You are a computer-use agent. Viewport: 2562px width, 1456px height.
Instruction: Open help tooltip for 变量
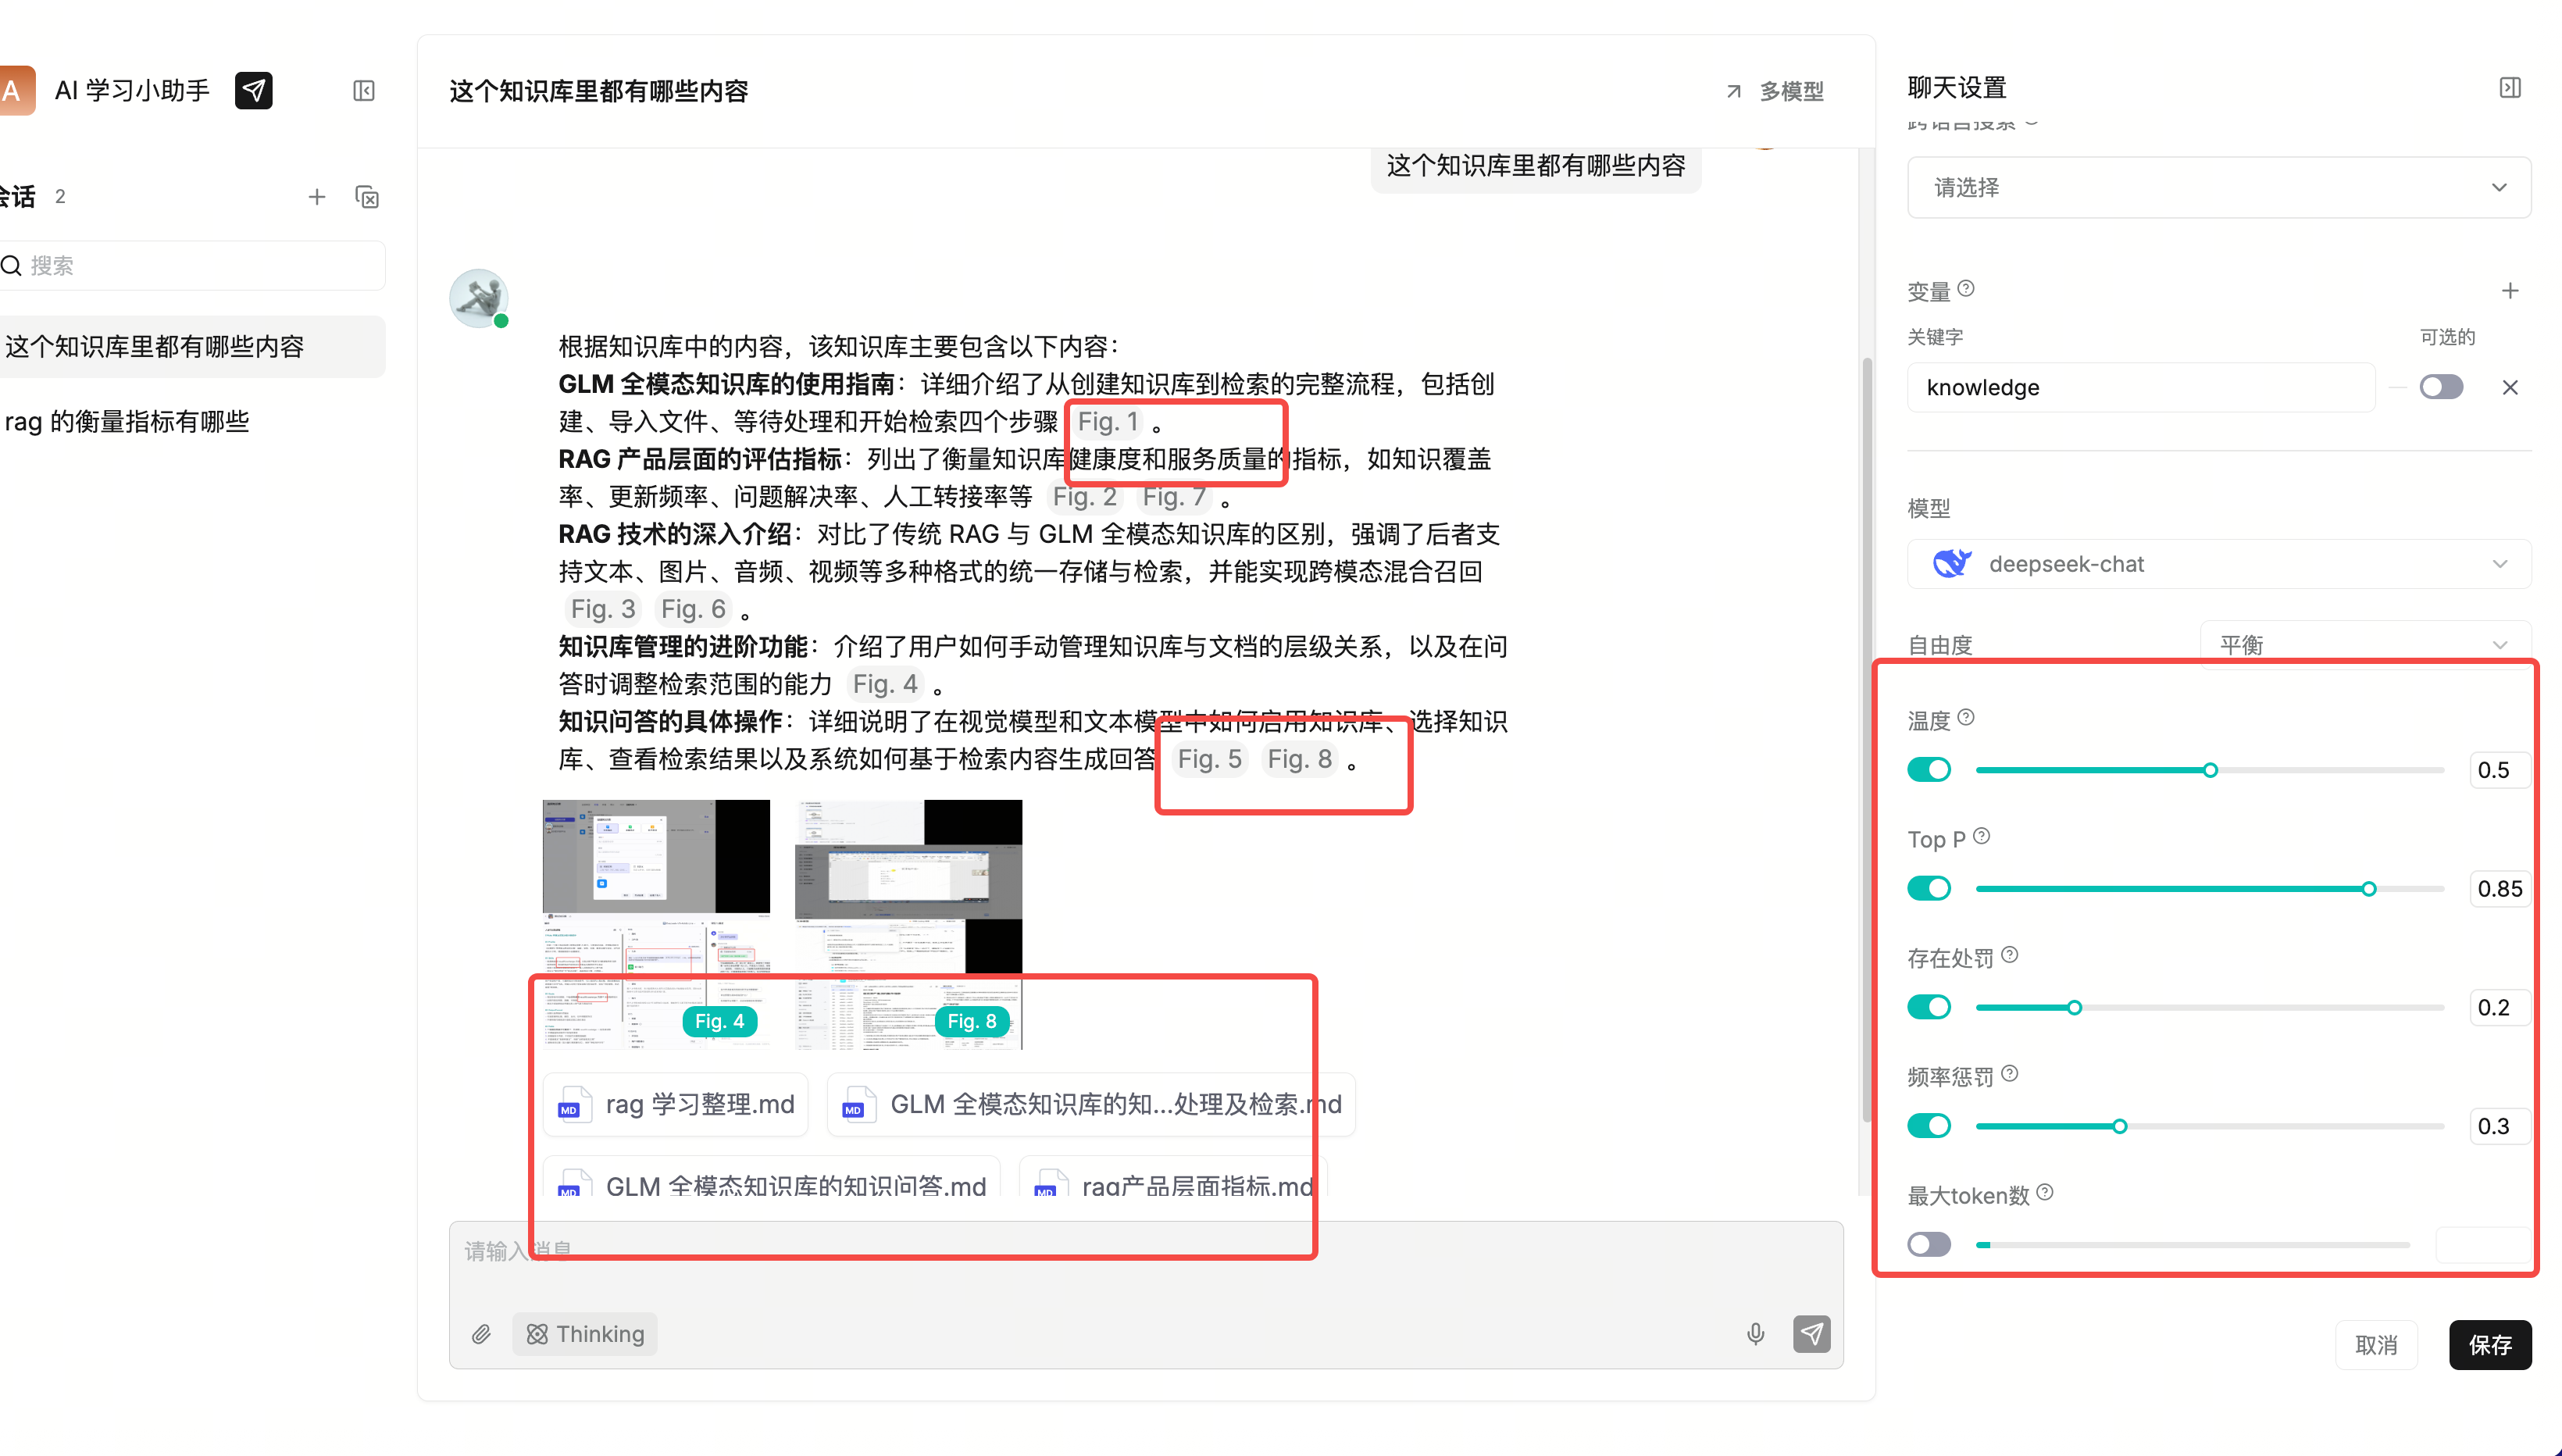click(1966, 289)
